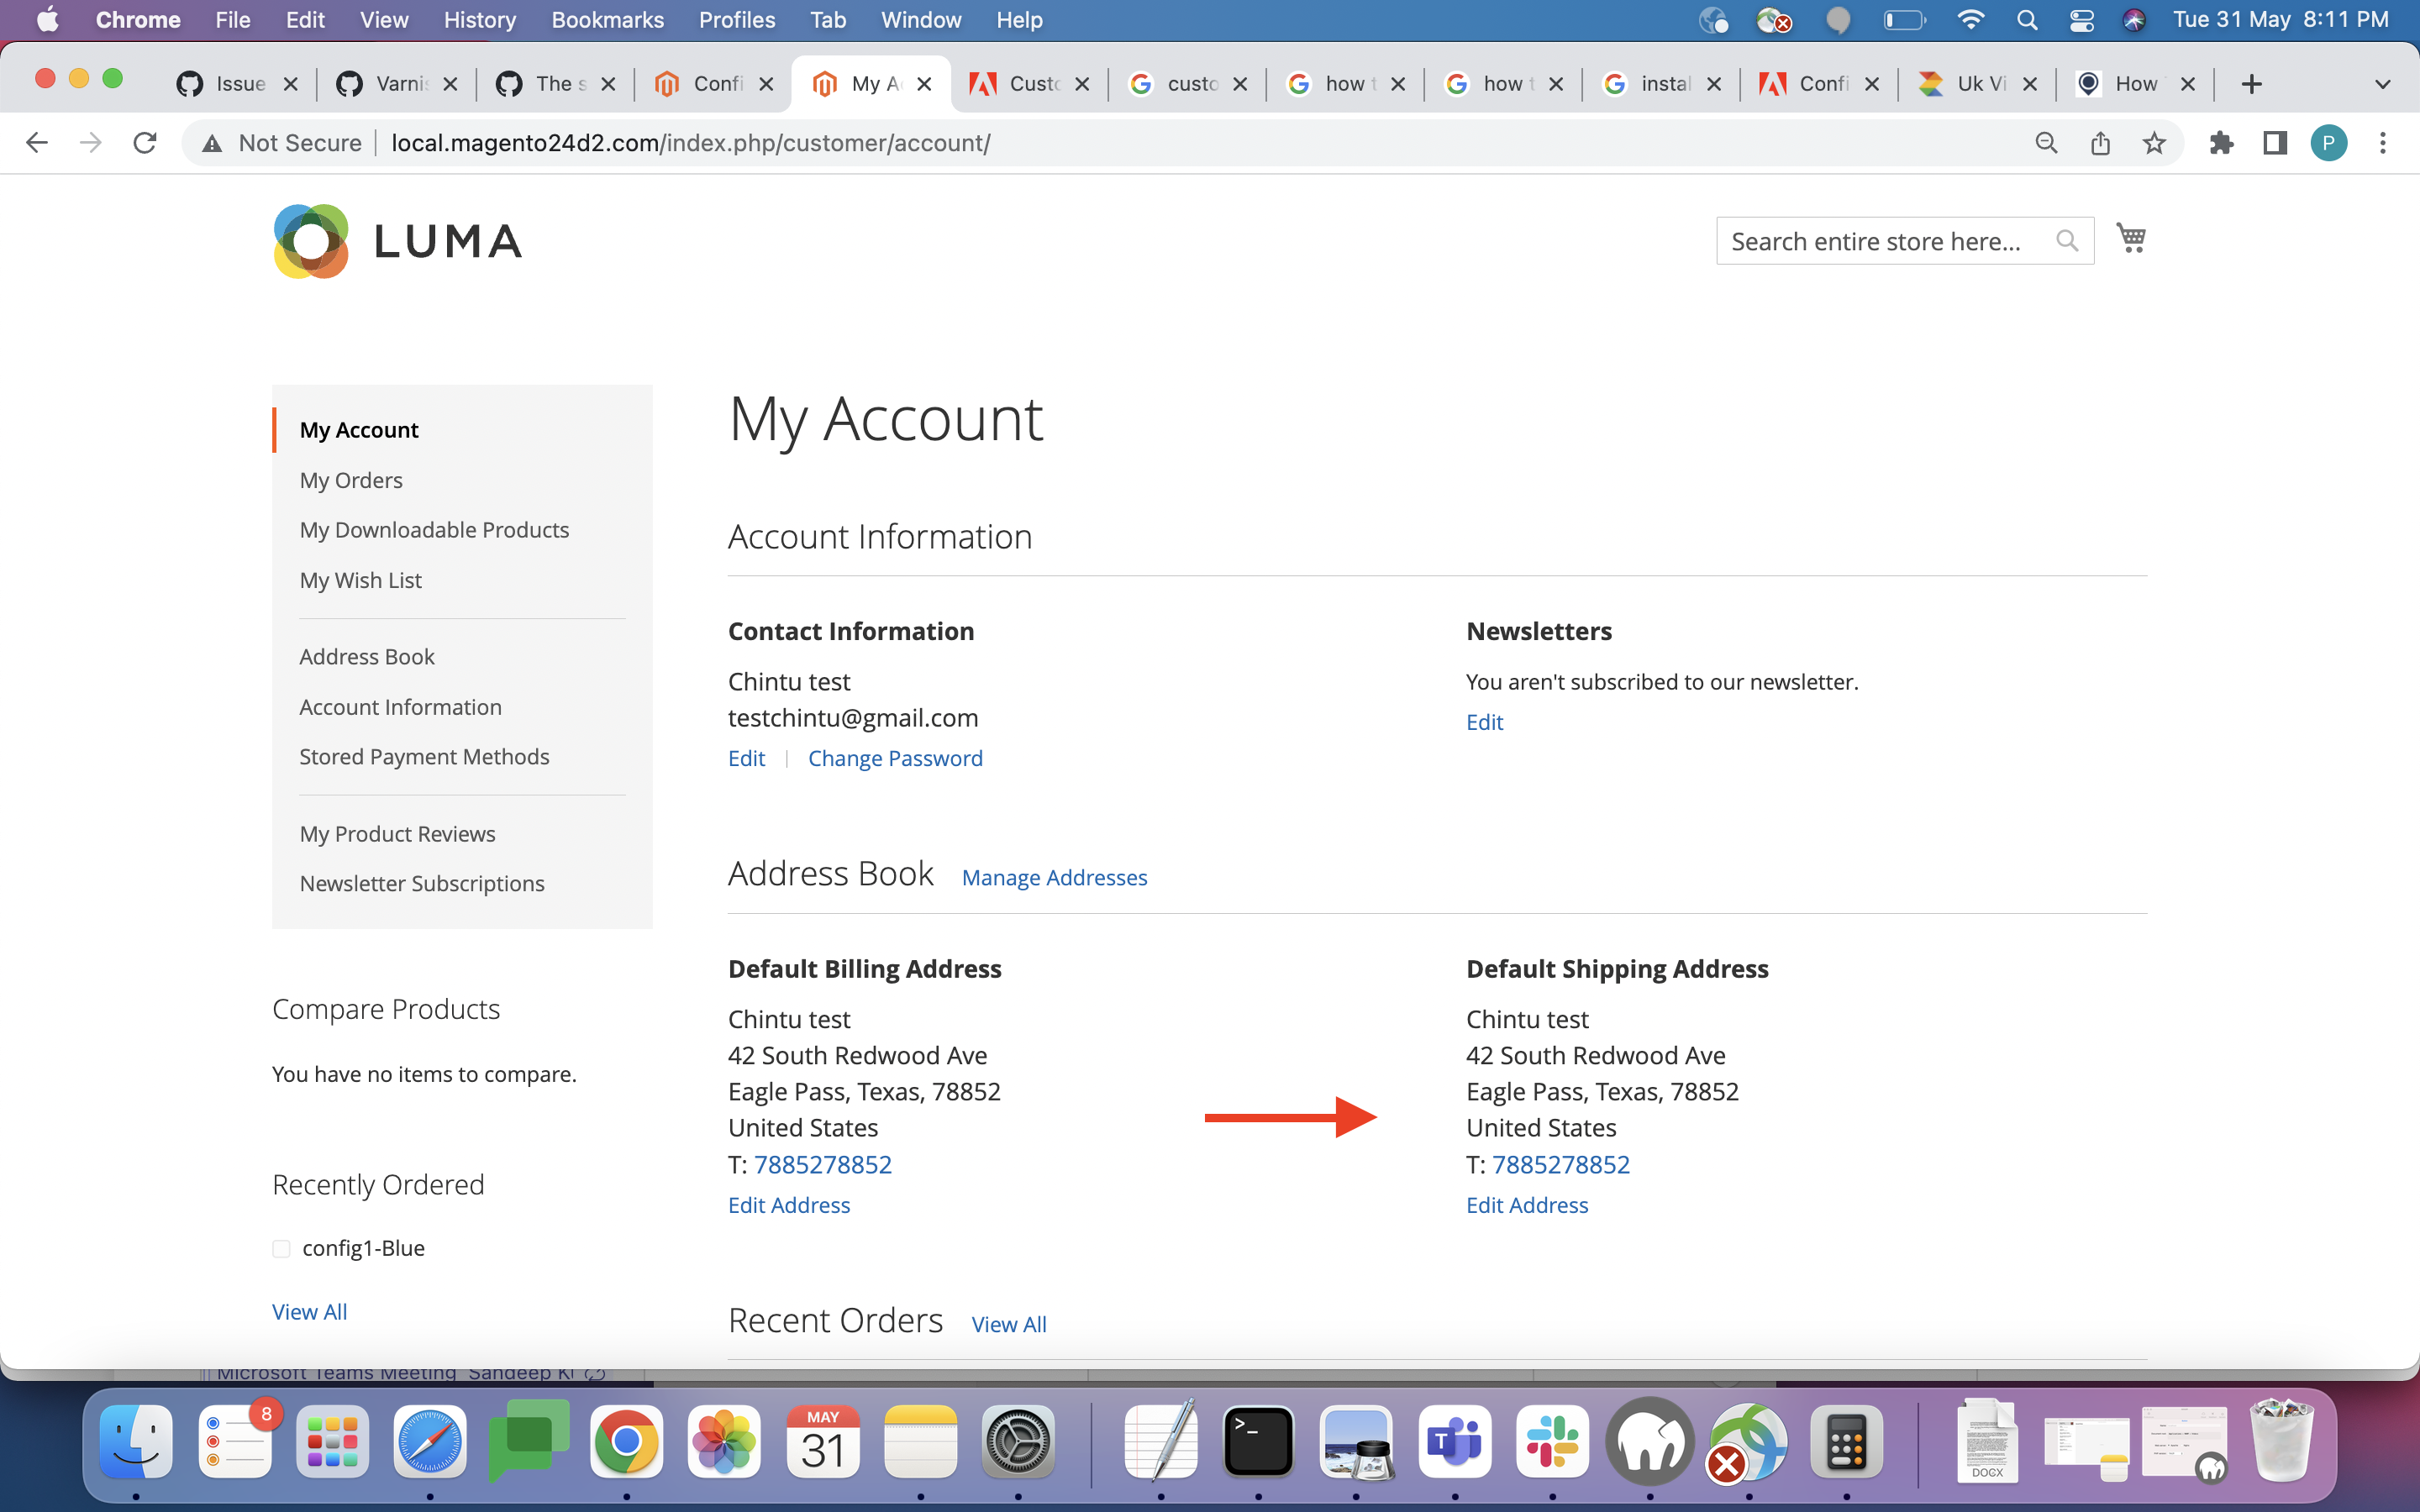Click the store search magnifier icon
The height and width of the screenshot is (1512, 2420).
(2066, 241)
